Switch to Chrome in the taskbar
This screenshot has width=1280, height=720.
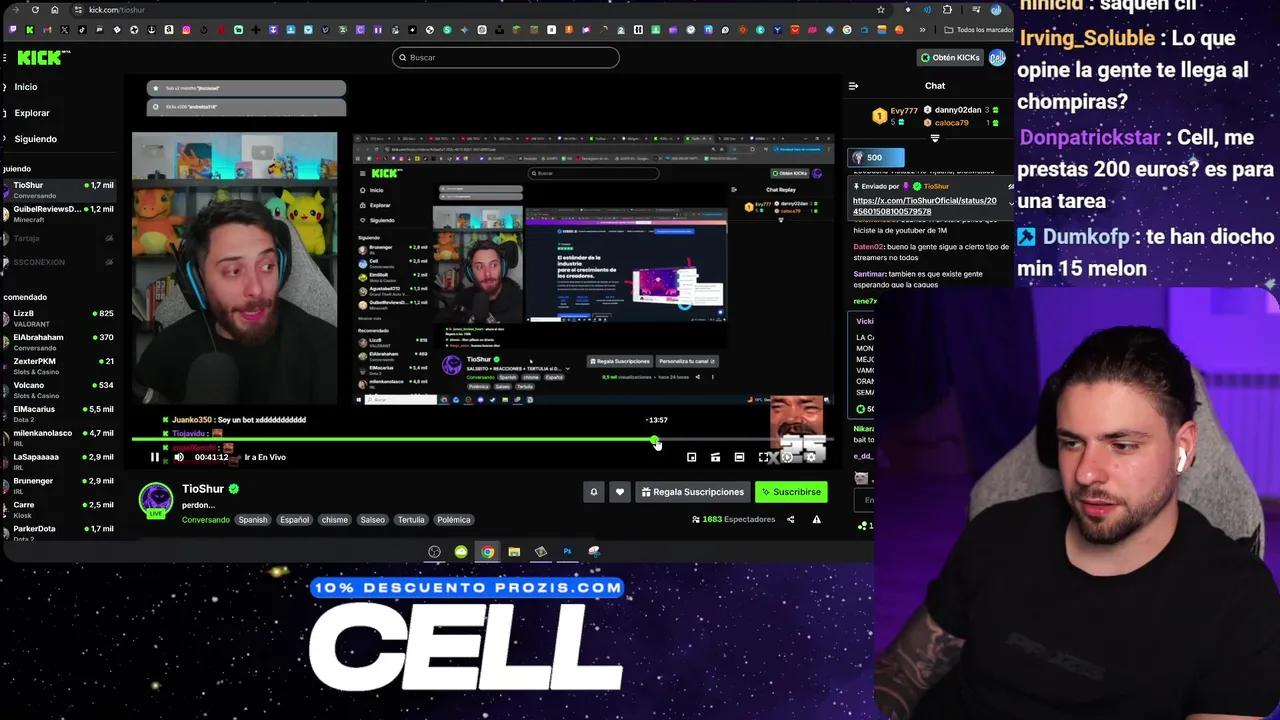(487, 552)
